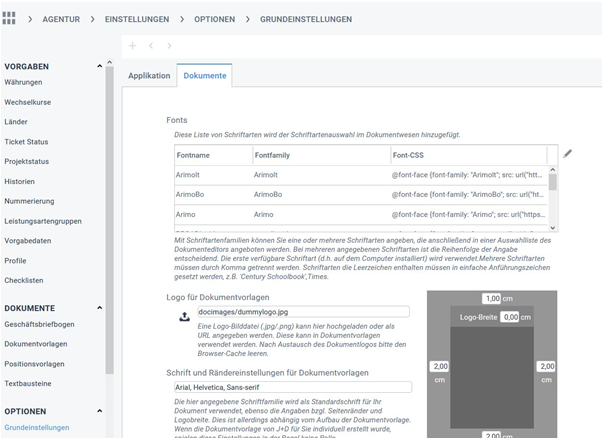Open Währungen in the sidebar
The width and height of the screenshot is (602, 438).
coord(23,81)
